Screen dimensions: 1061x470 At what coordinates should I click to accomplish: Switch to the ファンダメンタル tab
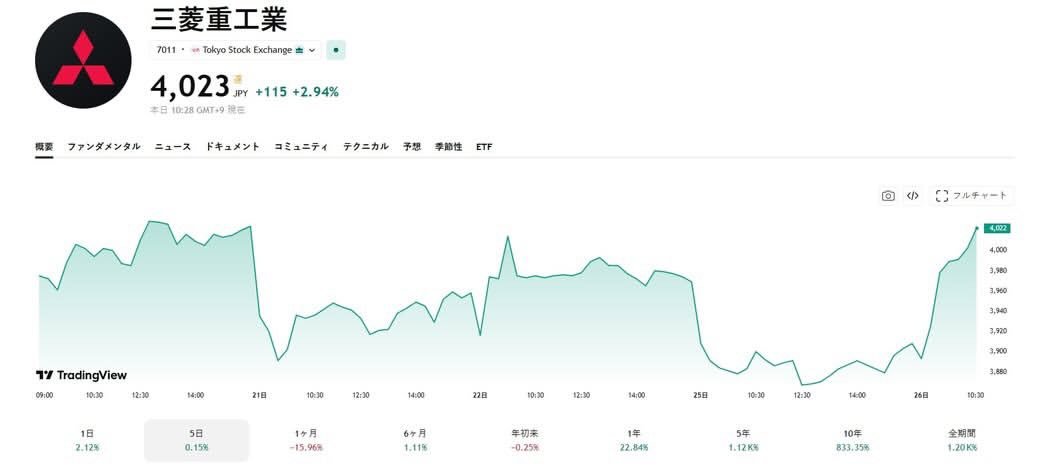click(104, 147)
